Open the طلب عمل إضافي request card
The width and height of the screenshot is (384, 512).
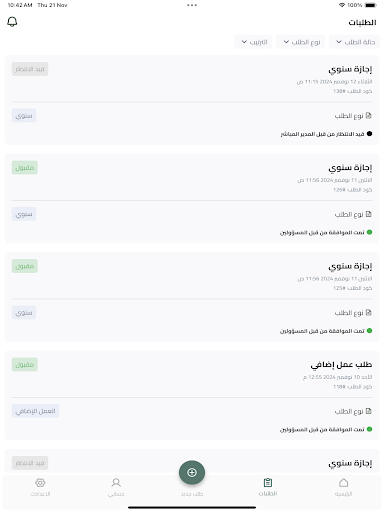point(192,395)
